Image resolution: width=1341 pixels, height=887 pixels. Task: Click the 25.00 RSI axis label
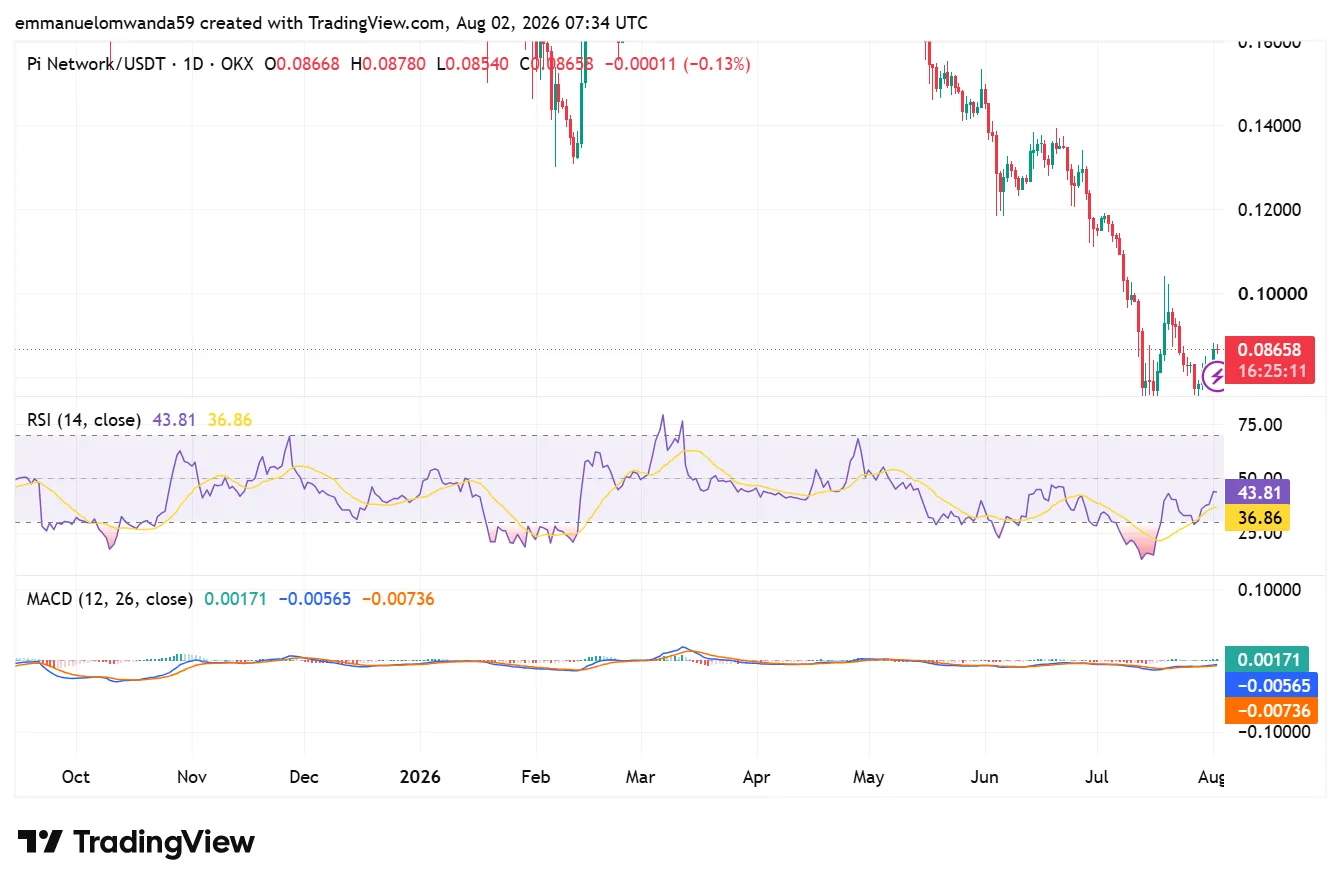1260,533
